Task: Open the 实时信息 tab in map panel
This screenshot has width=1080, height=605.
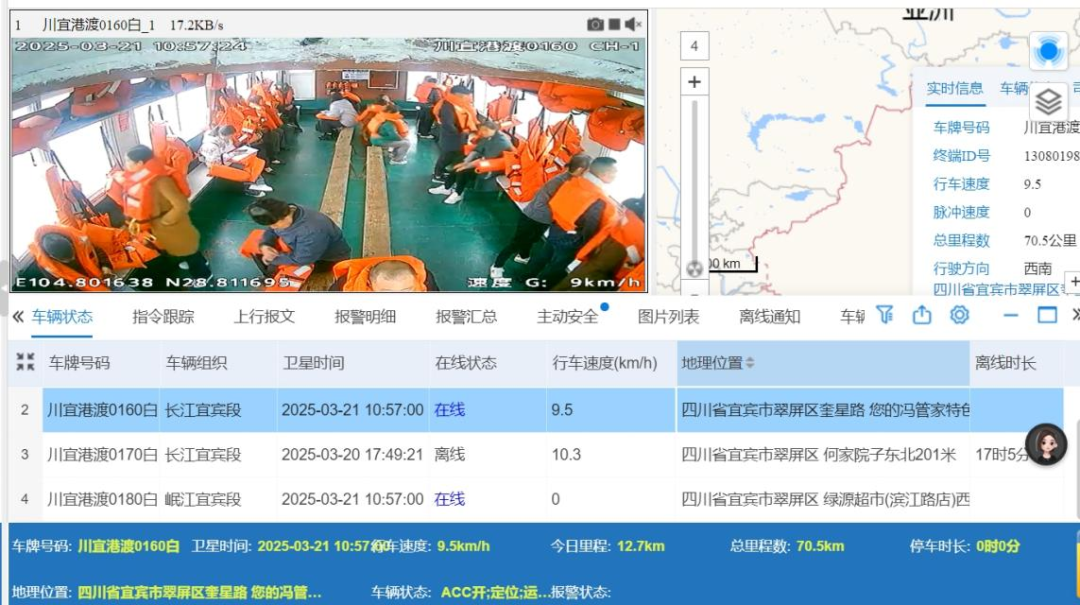Action: coord(955,88)
